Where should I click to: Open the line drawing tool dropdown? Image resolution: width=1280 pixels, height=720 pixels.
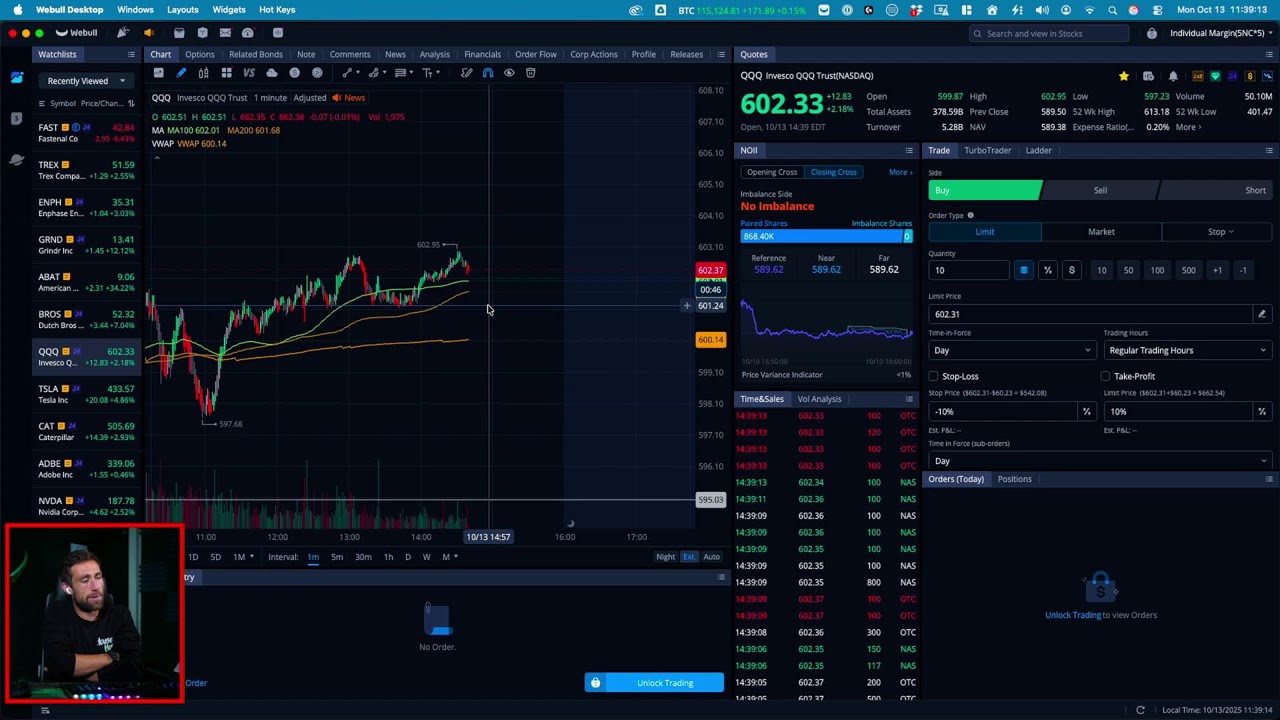[349, 73]
